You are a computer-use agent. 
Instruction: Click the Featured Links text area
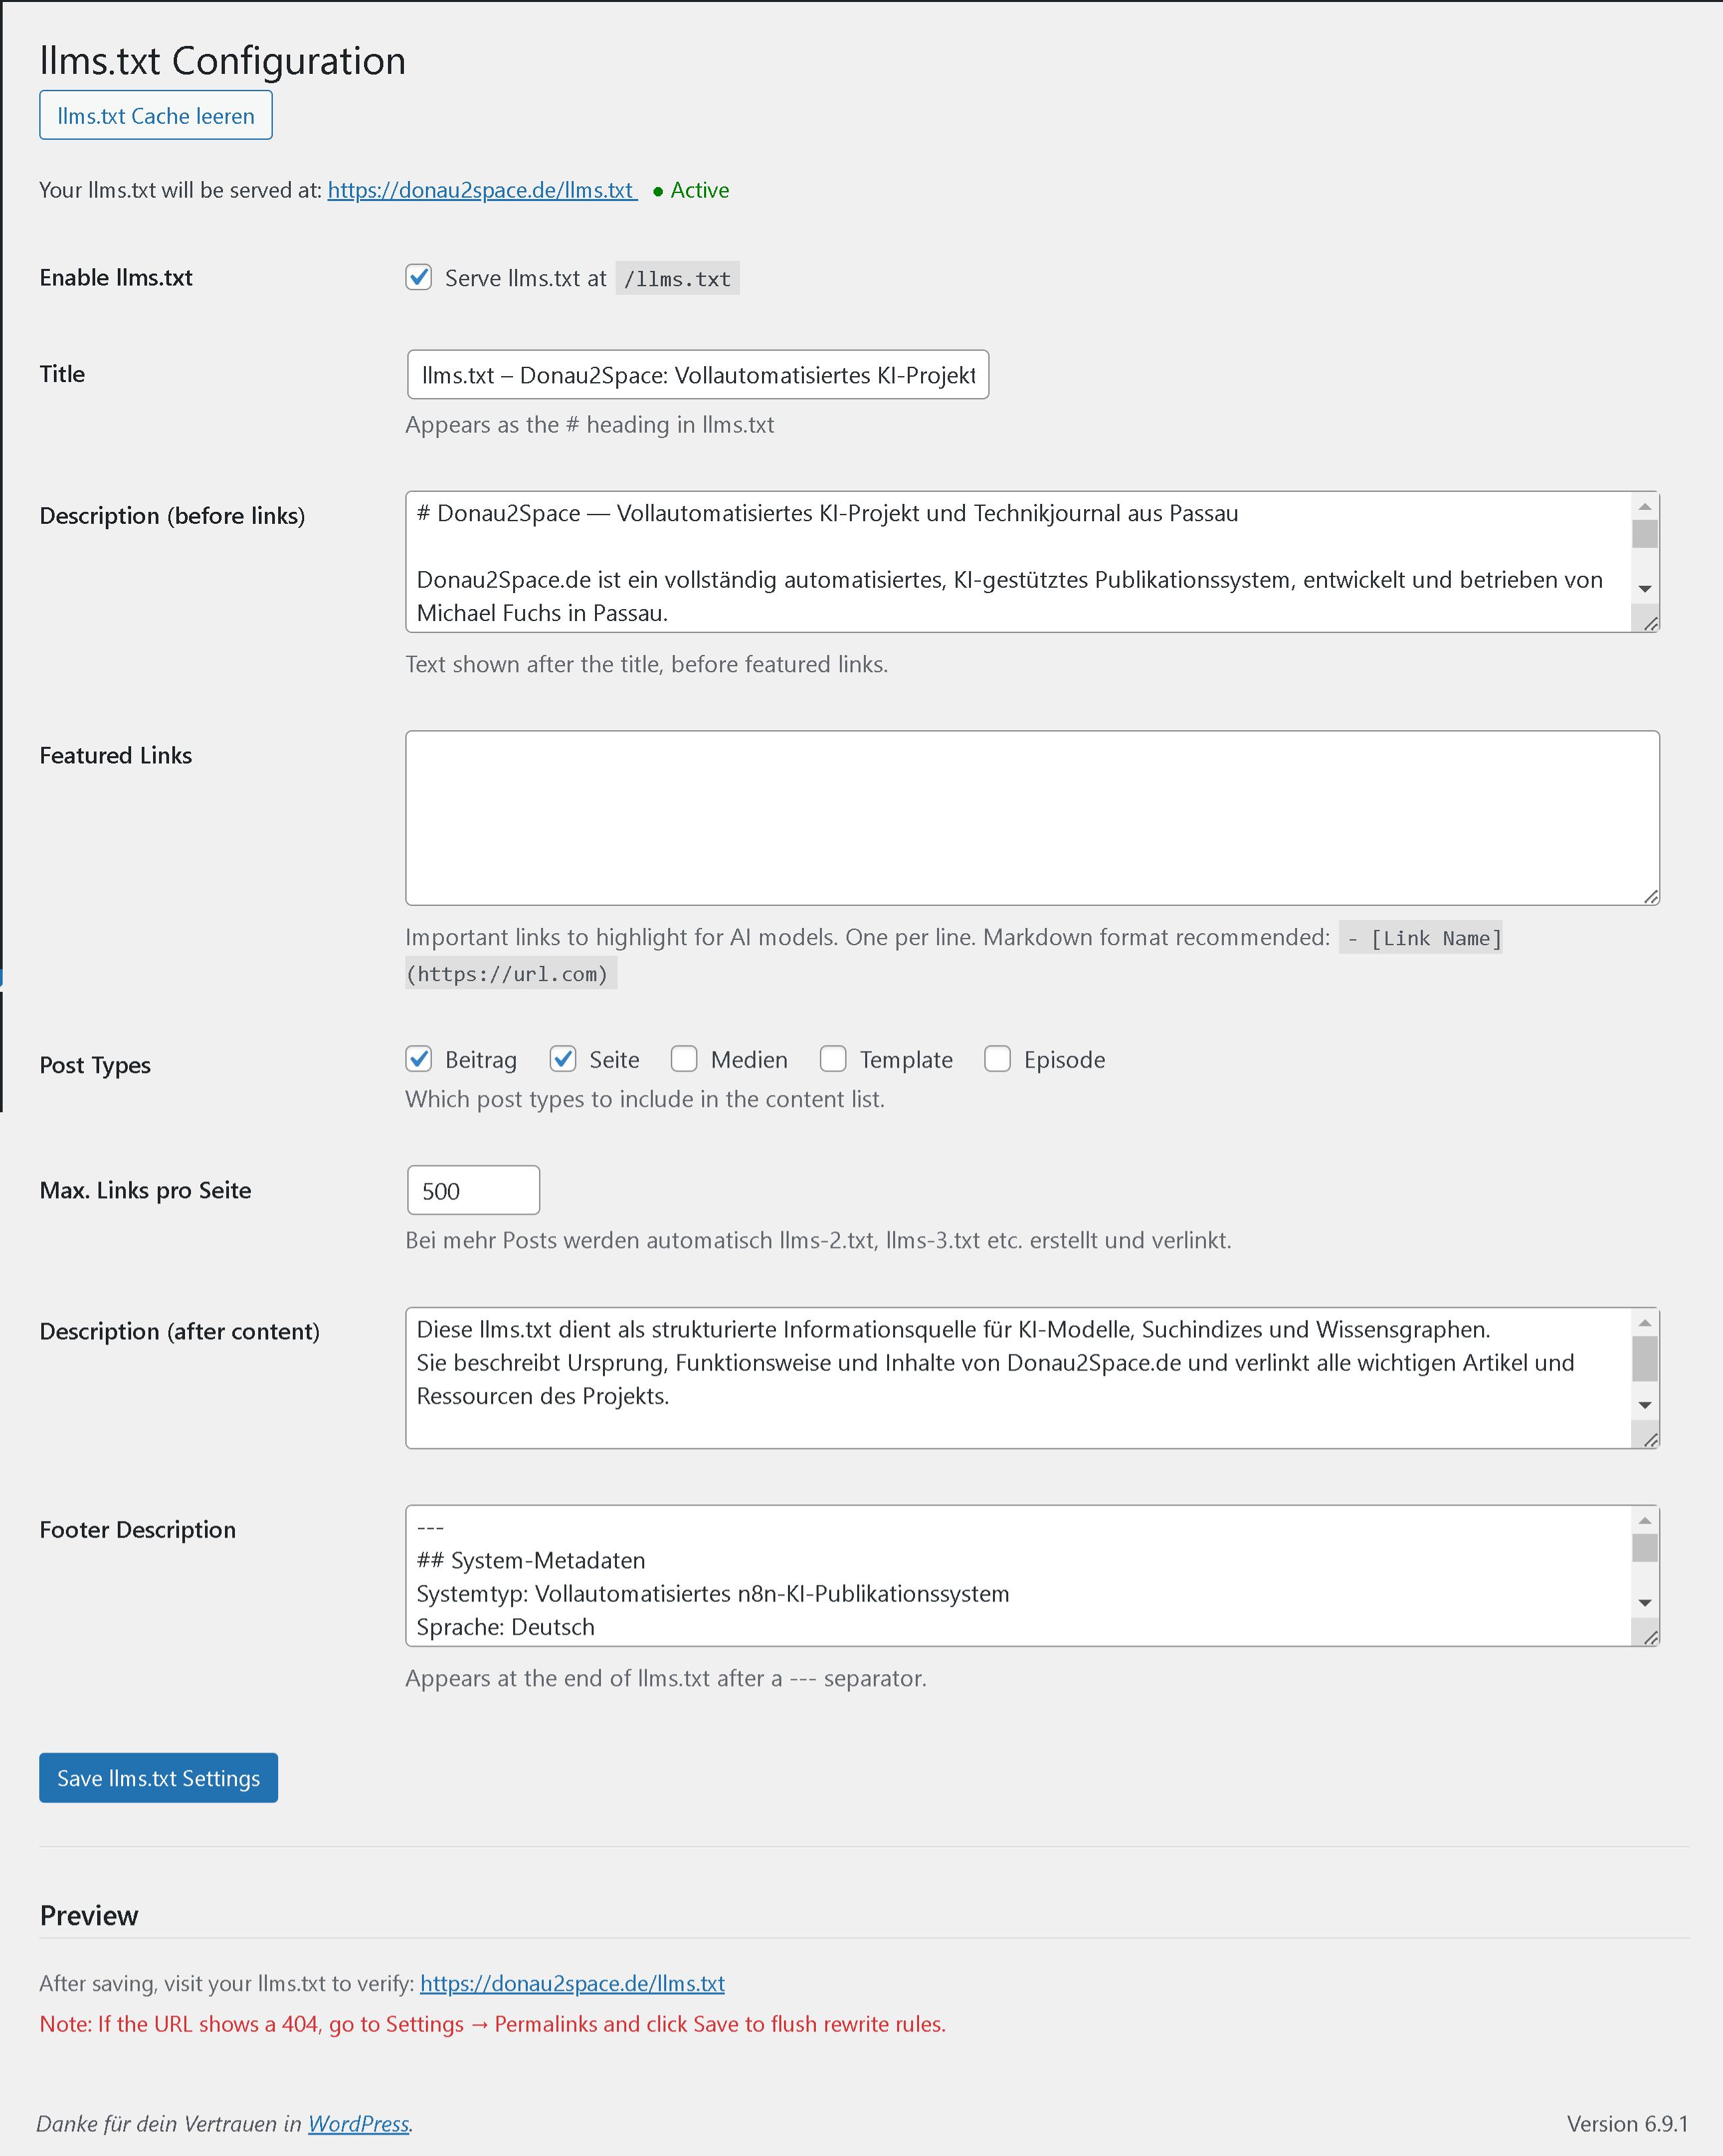point(1031,818)
